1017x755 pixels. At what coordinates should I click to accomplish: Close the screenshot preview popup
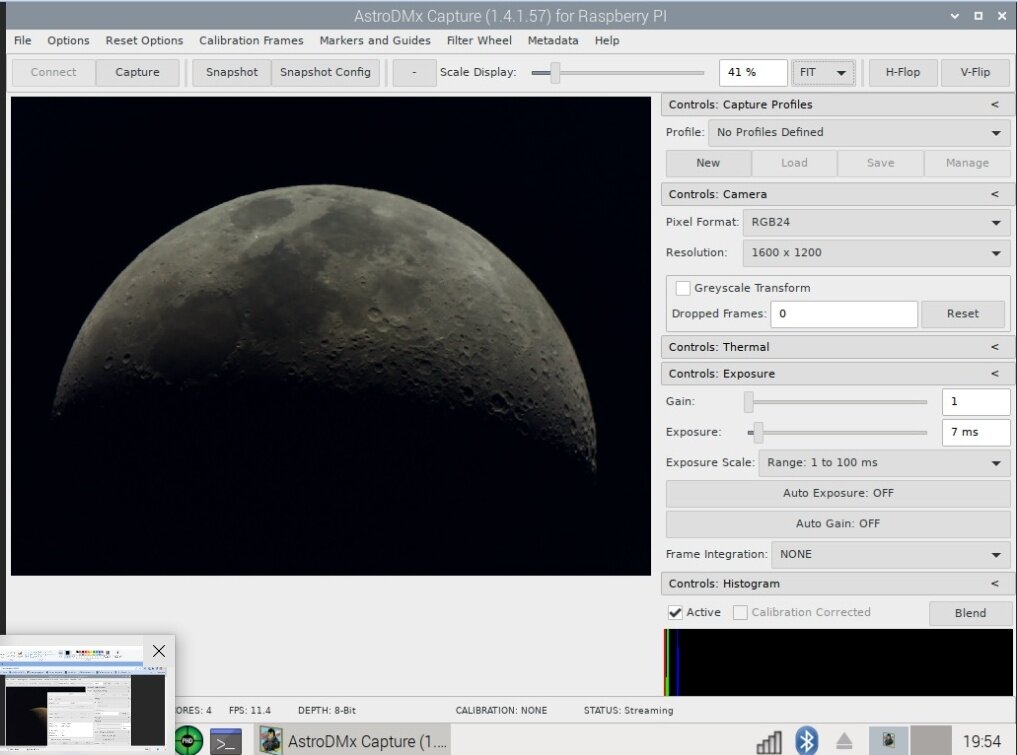click(158, 651)
